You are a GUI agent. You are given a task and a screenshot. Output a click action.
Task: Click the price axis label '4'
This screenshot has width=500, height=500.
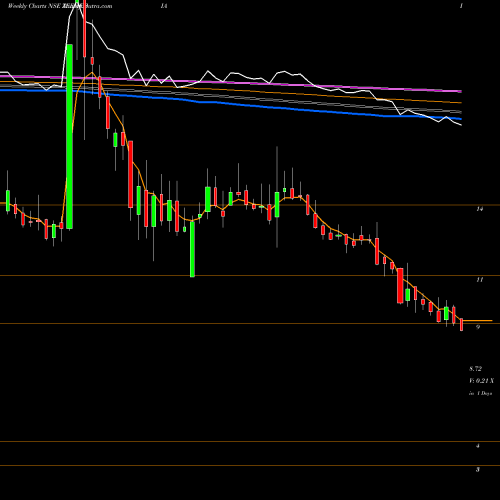(x=478, y=446)
